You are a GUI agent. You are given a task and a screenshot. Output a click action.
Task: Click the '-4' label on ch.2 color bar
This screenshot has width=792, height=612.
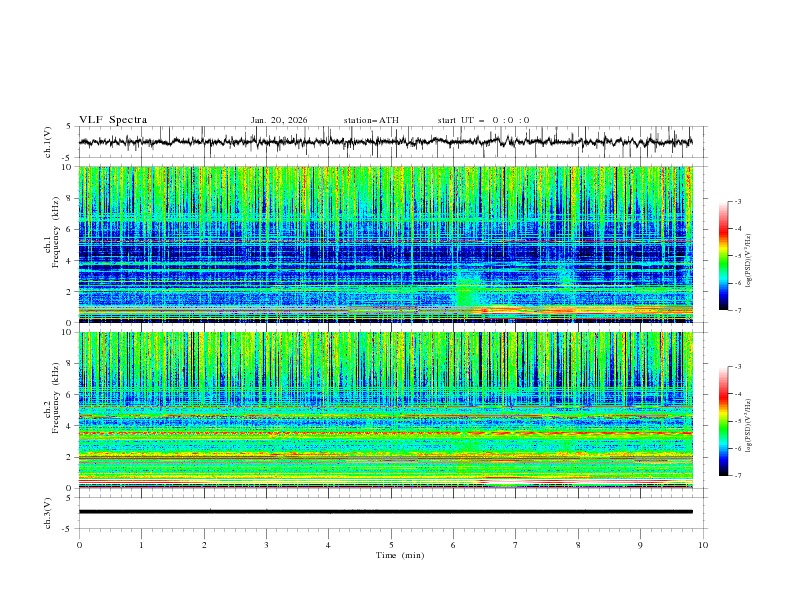pos(738,394)
